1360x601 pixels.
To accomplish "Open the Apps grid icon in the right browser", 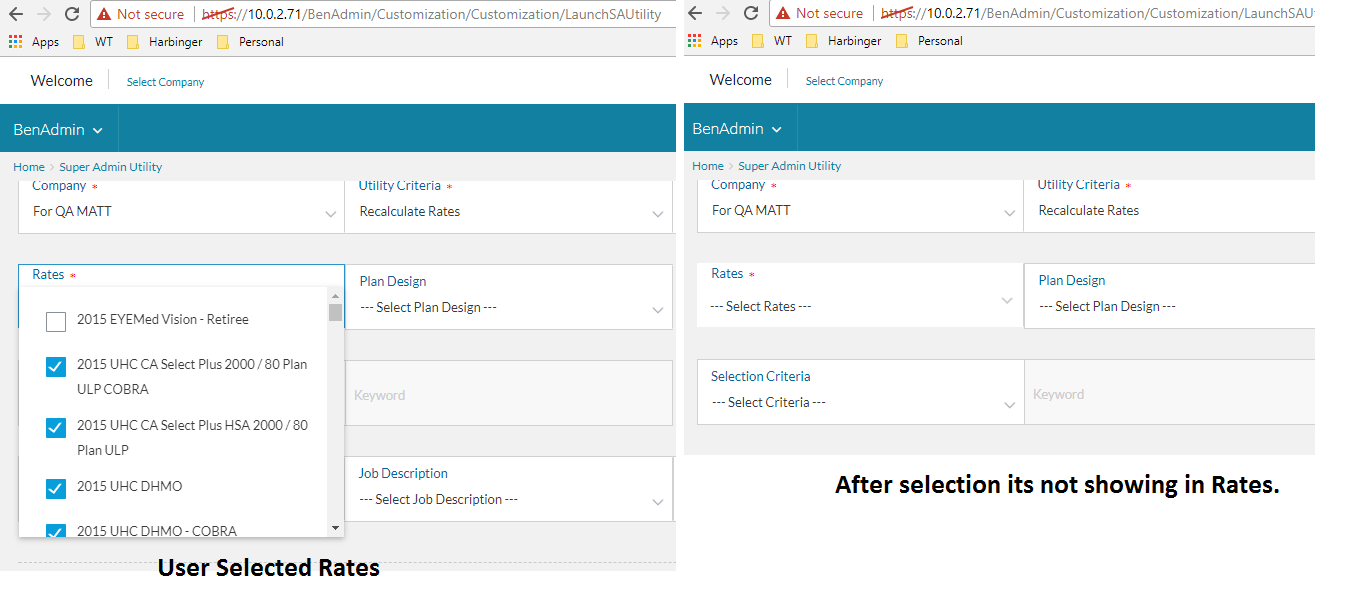I will coord(695,41).
